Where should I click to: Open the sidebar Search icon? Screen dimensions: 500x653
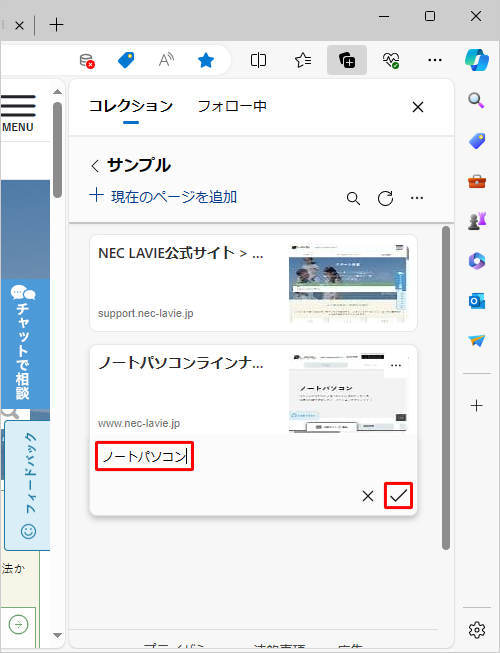coord(476,100)
